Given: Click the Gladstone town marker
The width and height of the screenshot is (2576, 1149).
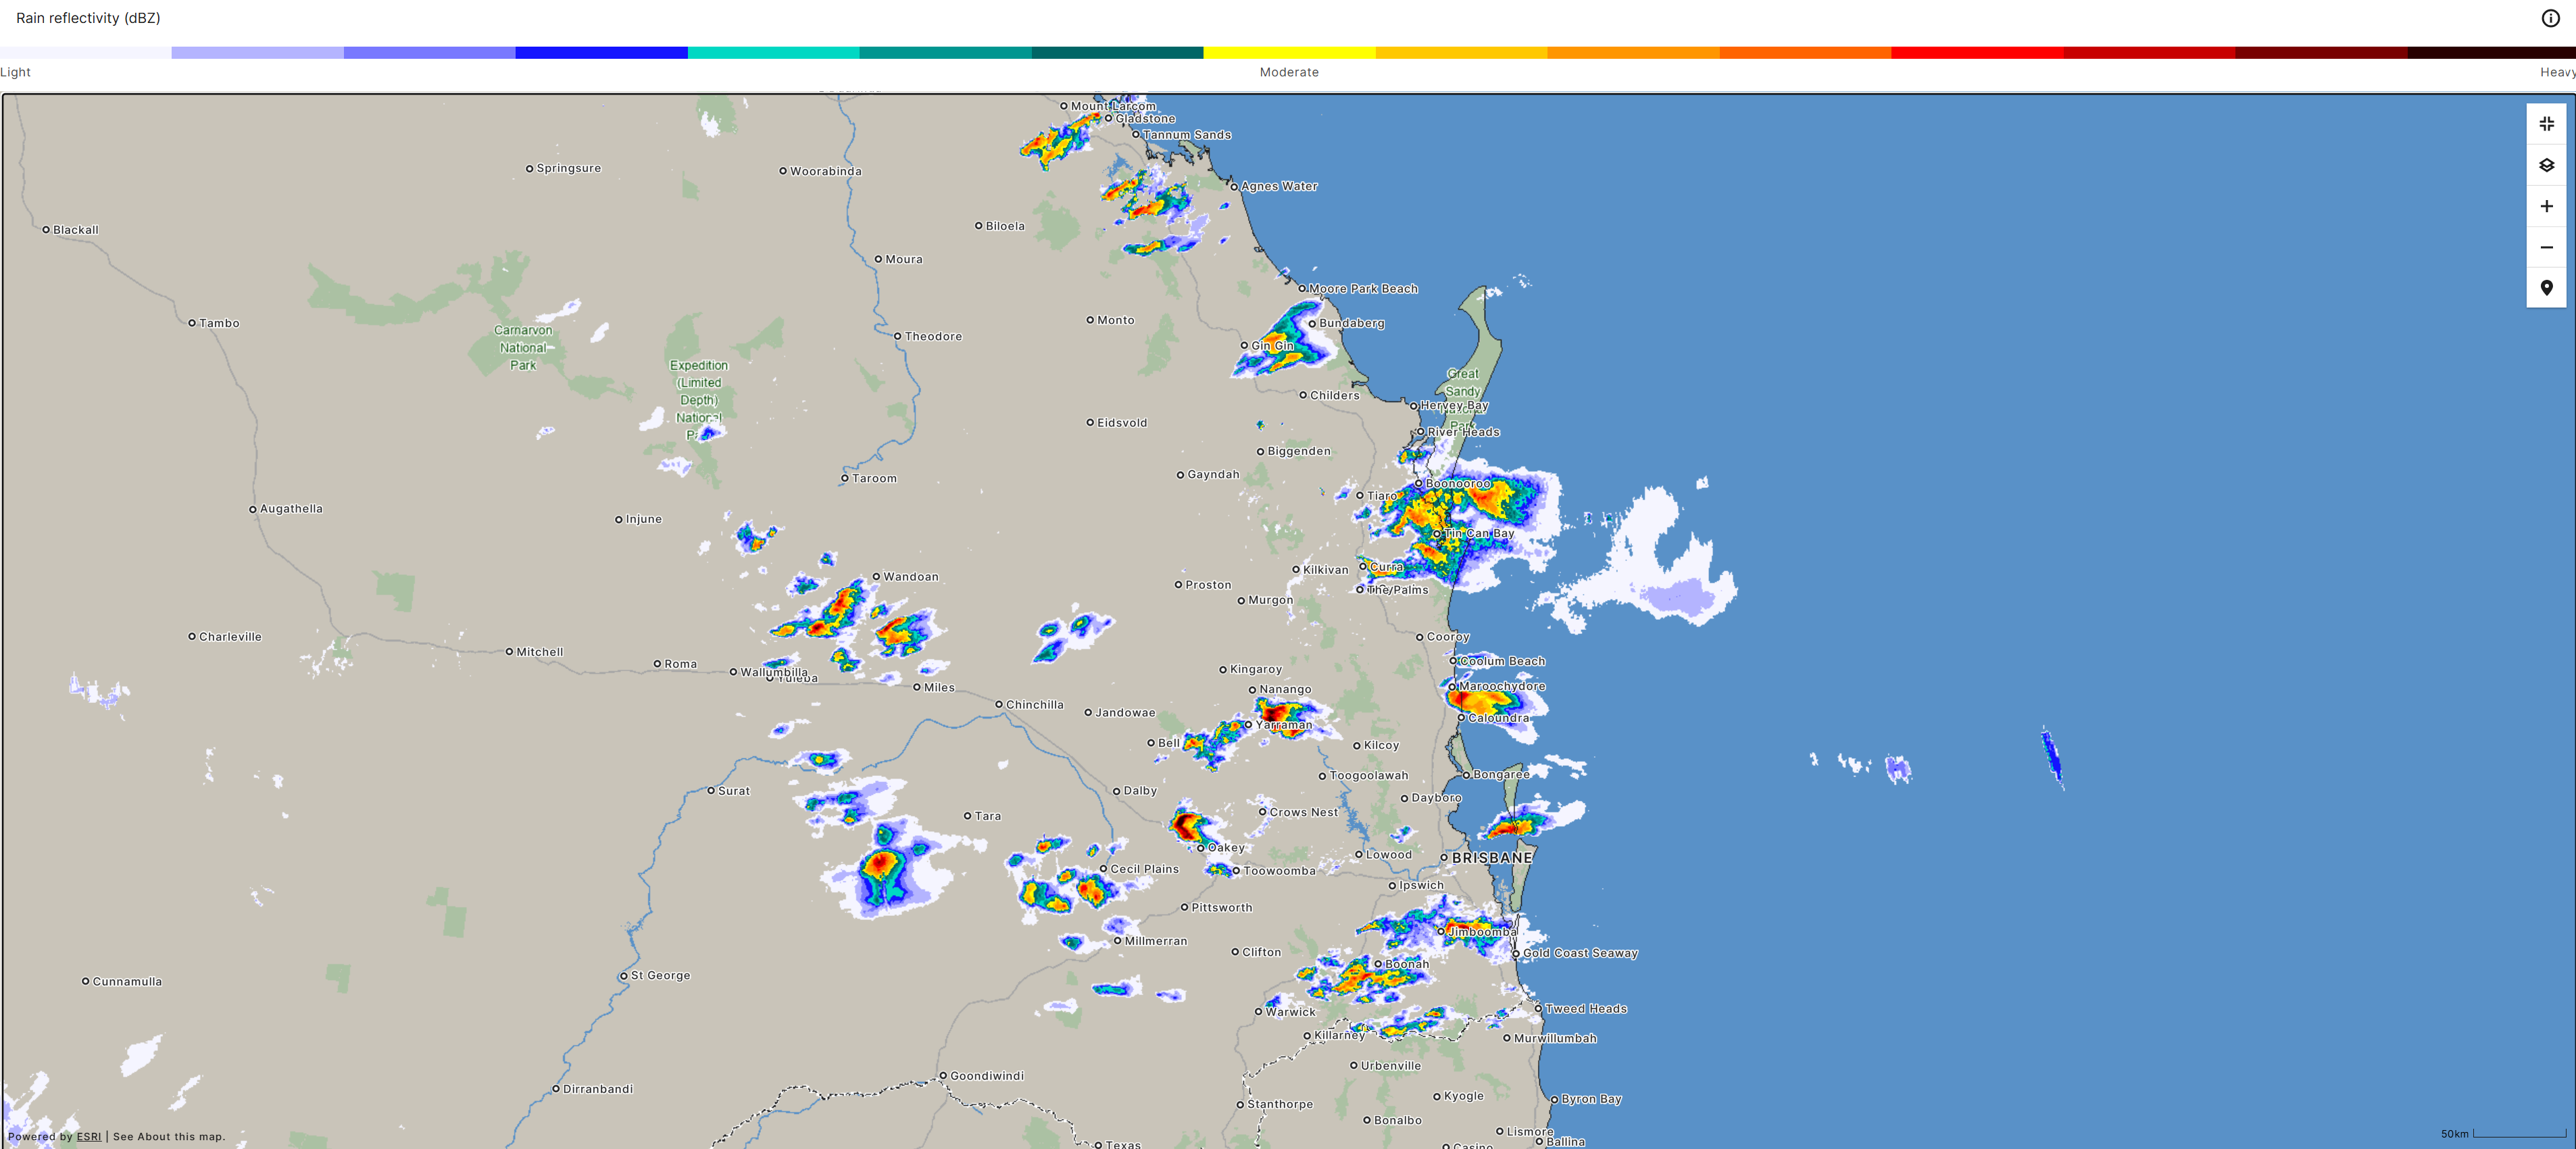Looking at the screenshot, I should coord(1108,119).
